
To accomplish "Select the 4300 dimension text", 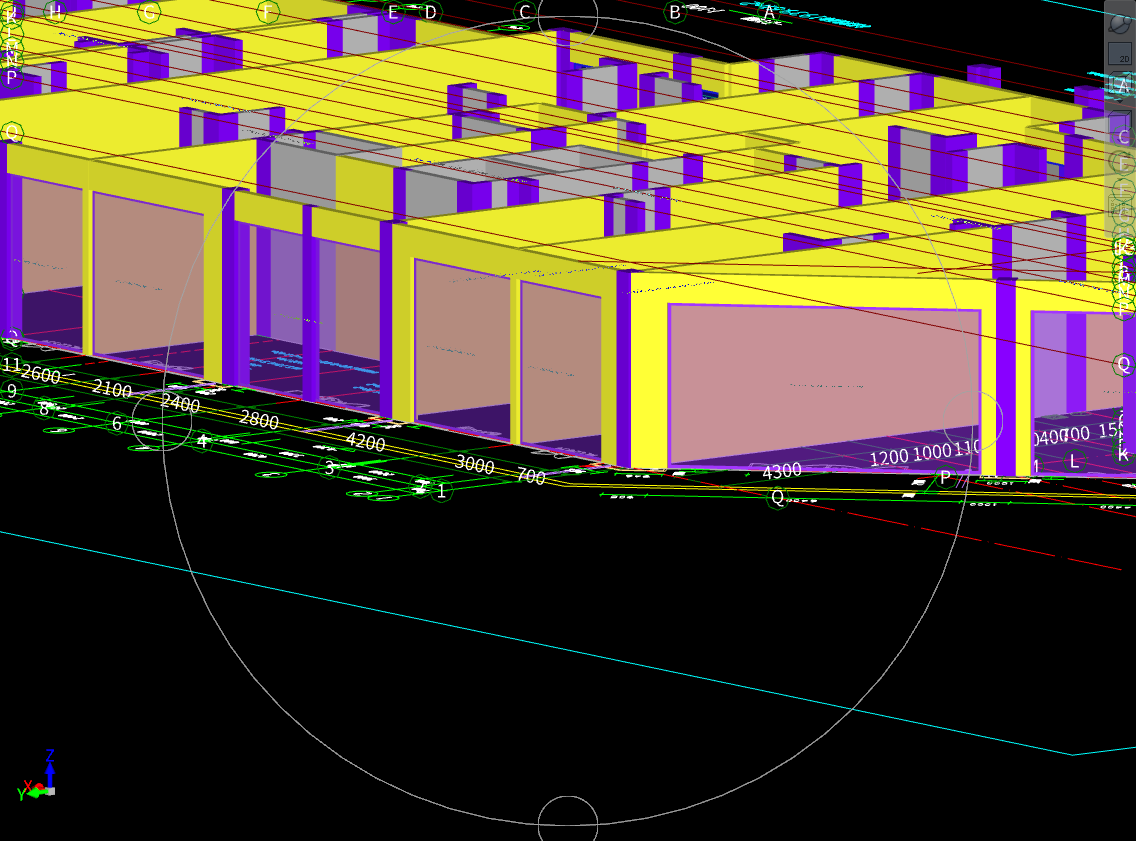I will tap(782, 472).
